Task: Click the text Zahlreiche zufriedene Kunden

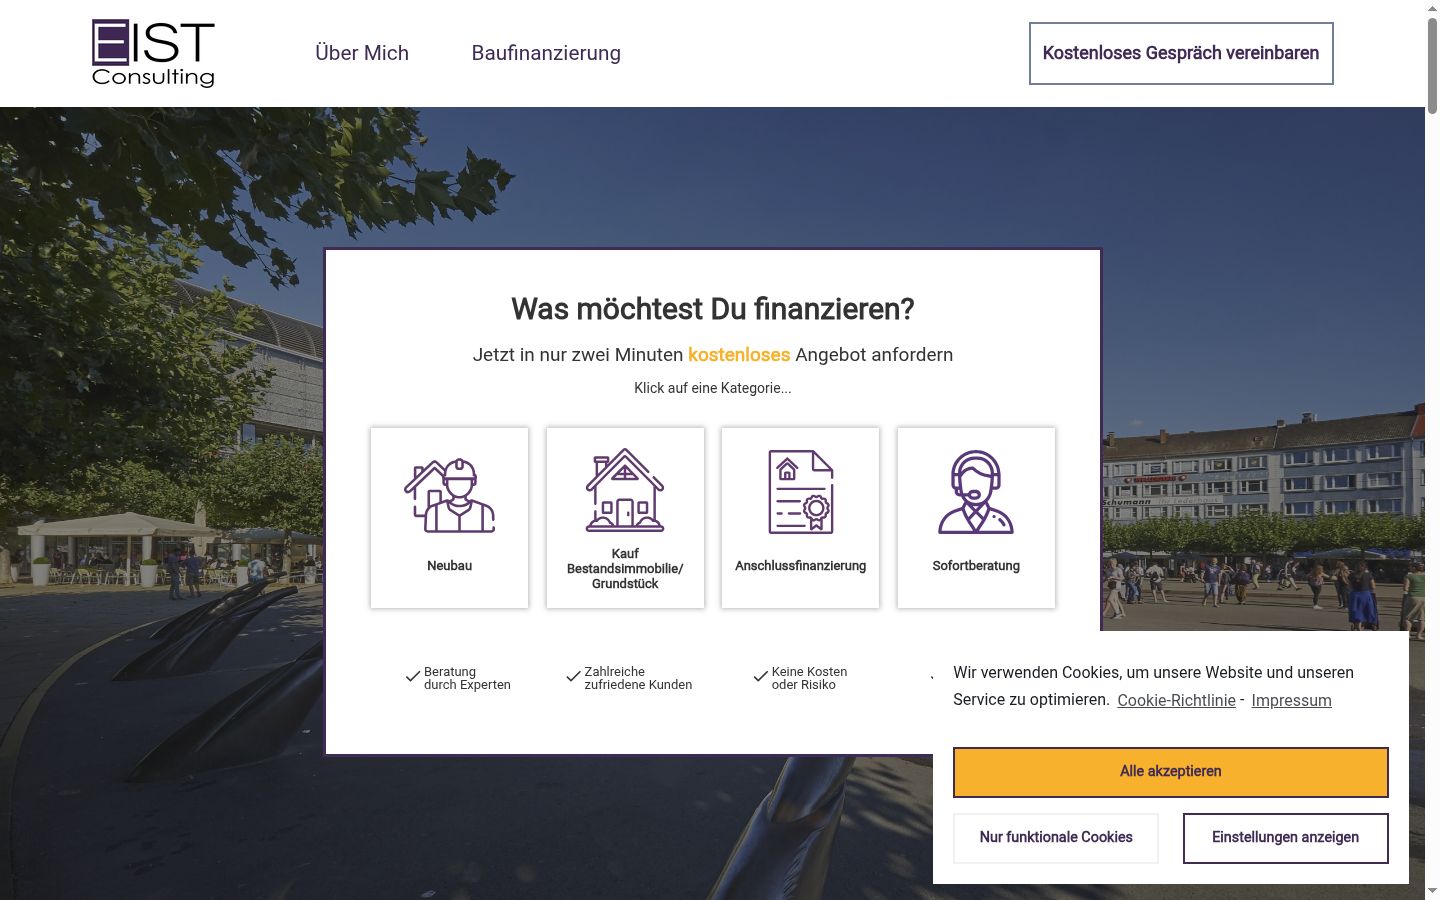Action: click(x=638, y=678)
